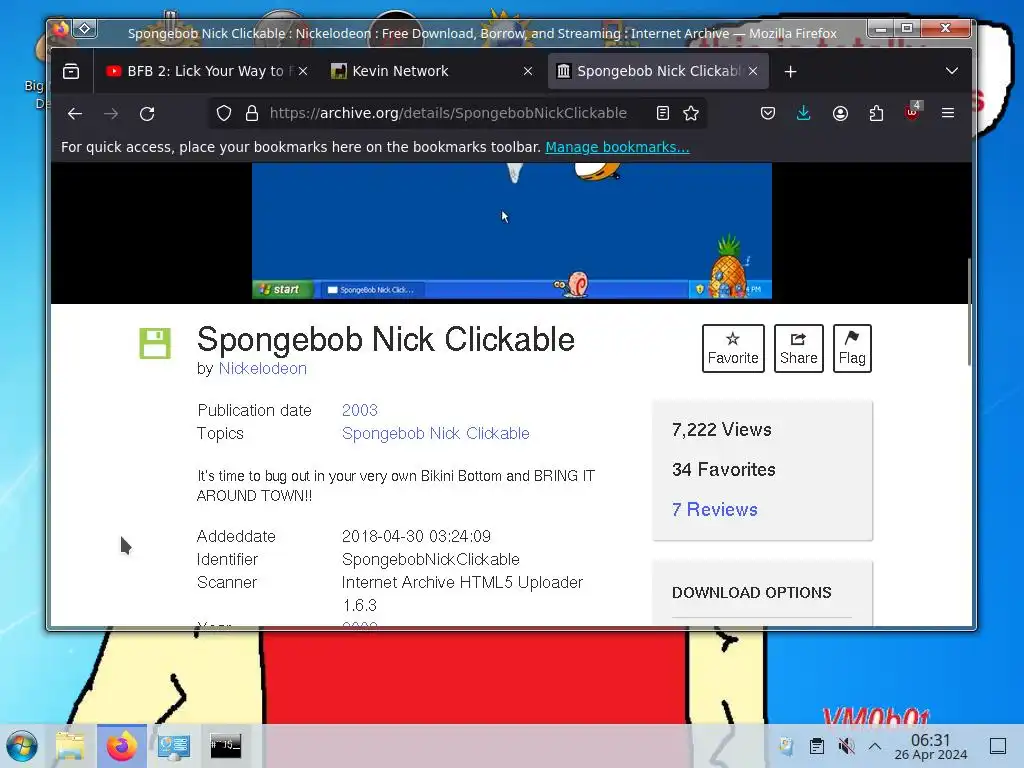Open Firefox hamburger application menu
This screenshot has height=768, width=1024.
[x=948, y=114]
